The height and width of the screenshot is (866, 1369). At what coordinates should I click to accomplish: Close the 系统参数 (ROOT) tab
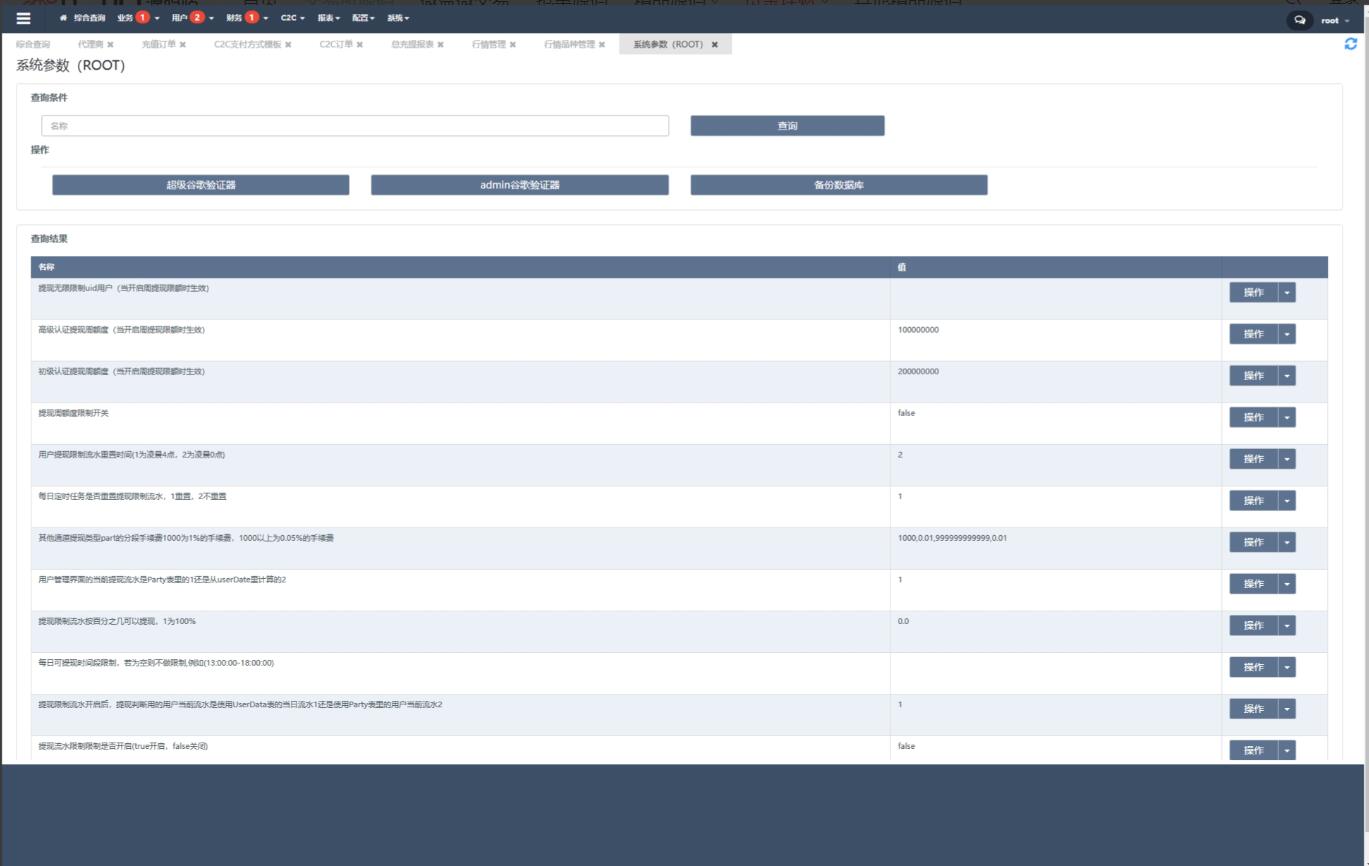click(714, 45)
